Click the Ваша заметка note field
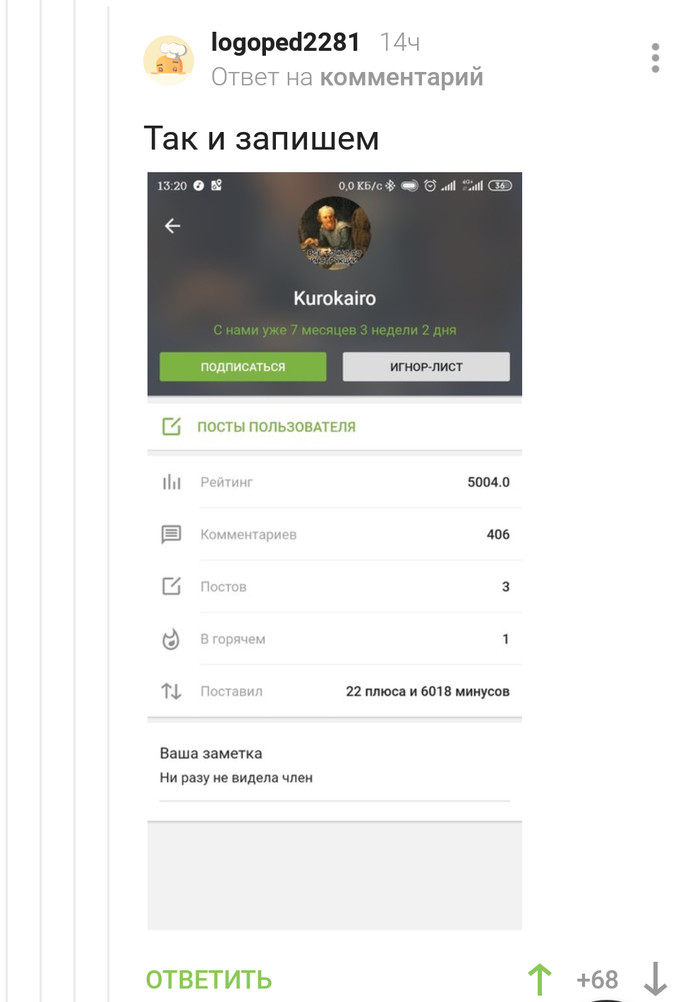Image resolution: width=700 pixels, height=1002 pixels. tap(334, 766)
